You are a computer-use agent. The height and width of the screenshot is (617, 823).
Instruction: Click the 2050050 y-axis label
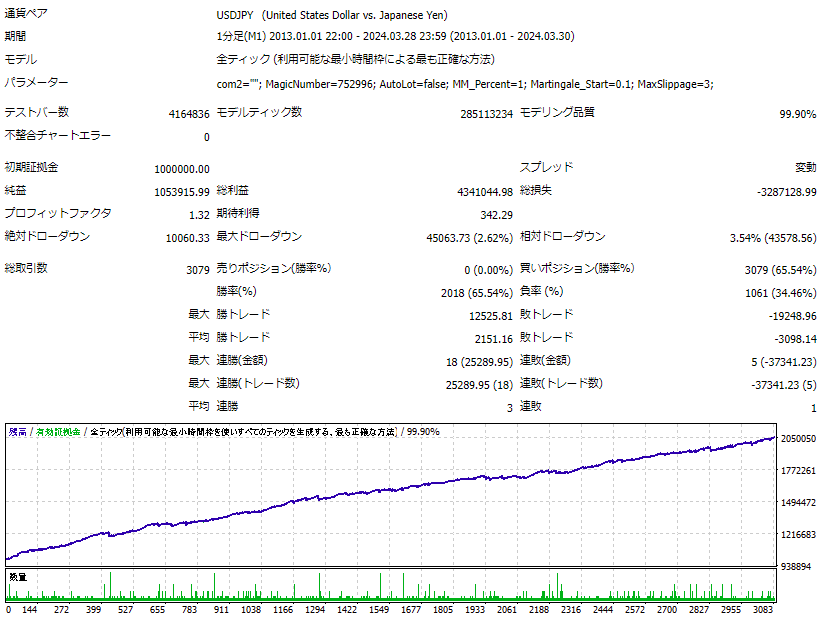point(798,439)
